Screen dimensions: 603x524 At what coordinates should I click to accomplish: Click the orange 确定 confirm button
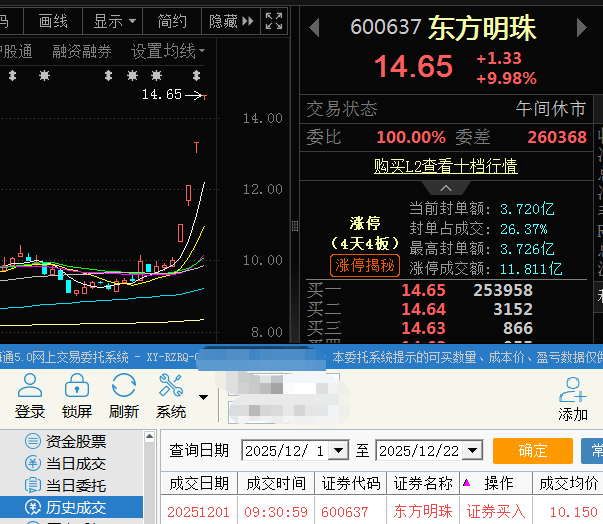pyautogui.click(x=533, y=450)
